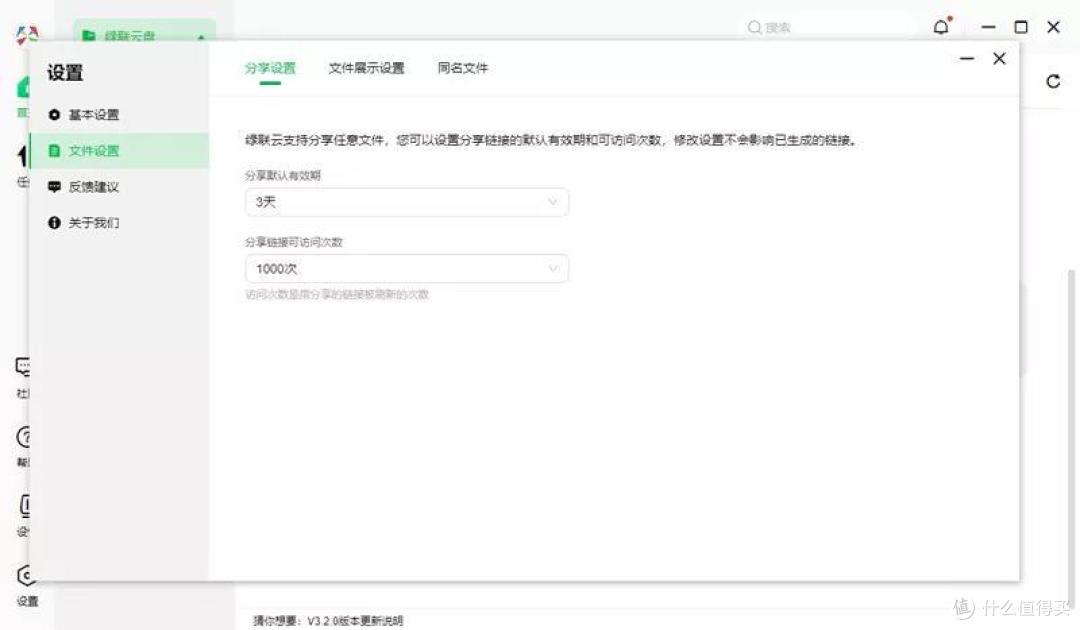This screenshot has height=630, width=1080.
Task: Close the settings dialog
Action: tap(999, 59)
